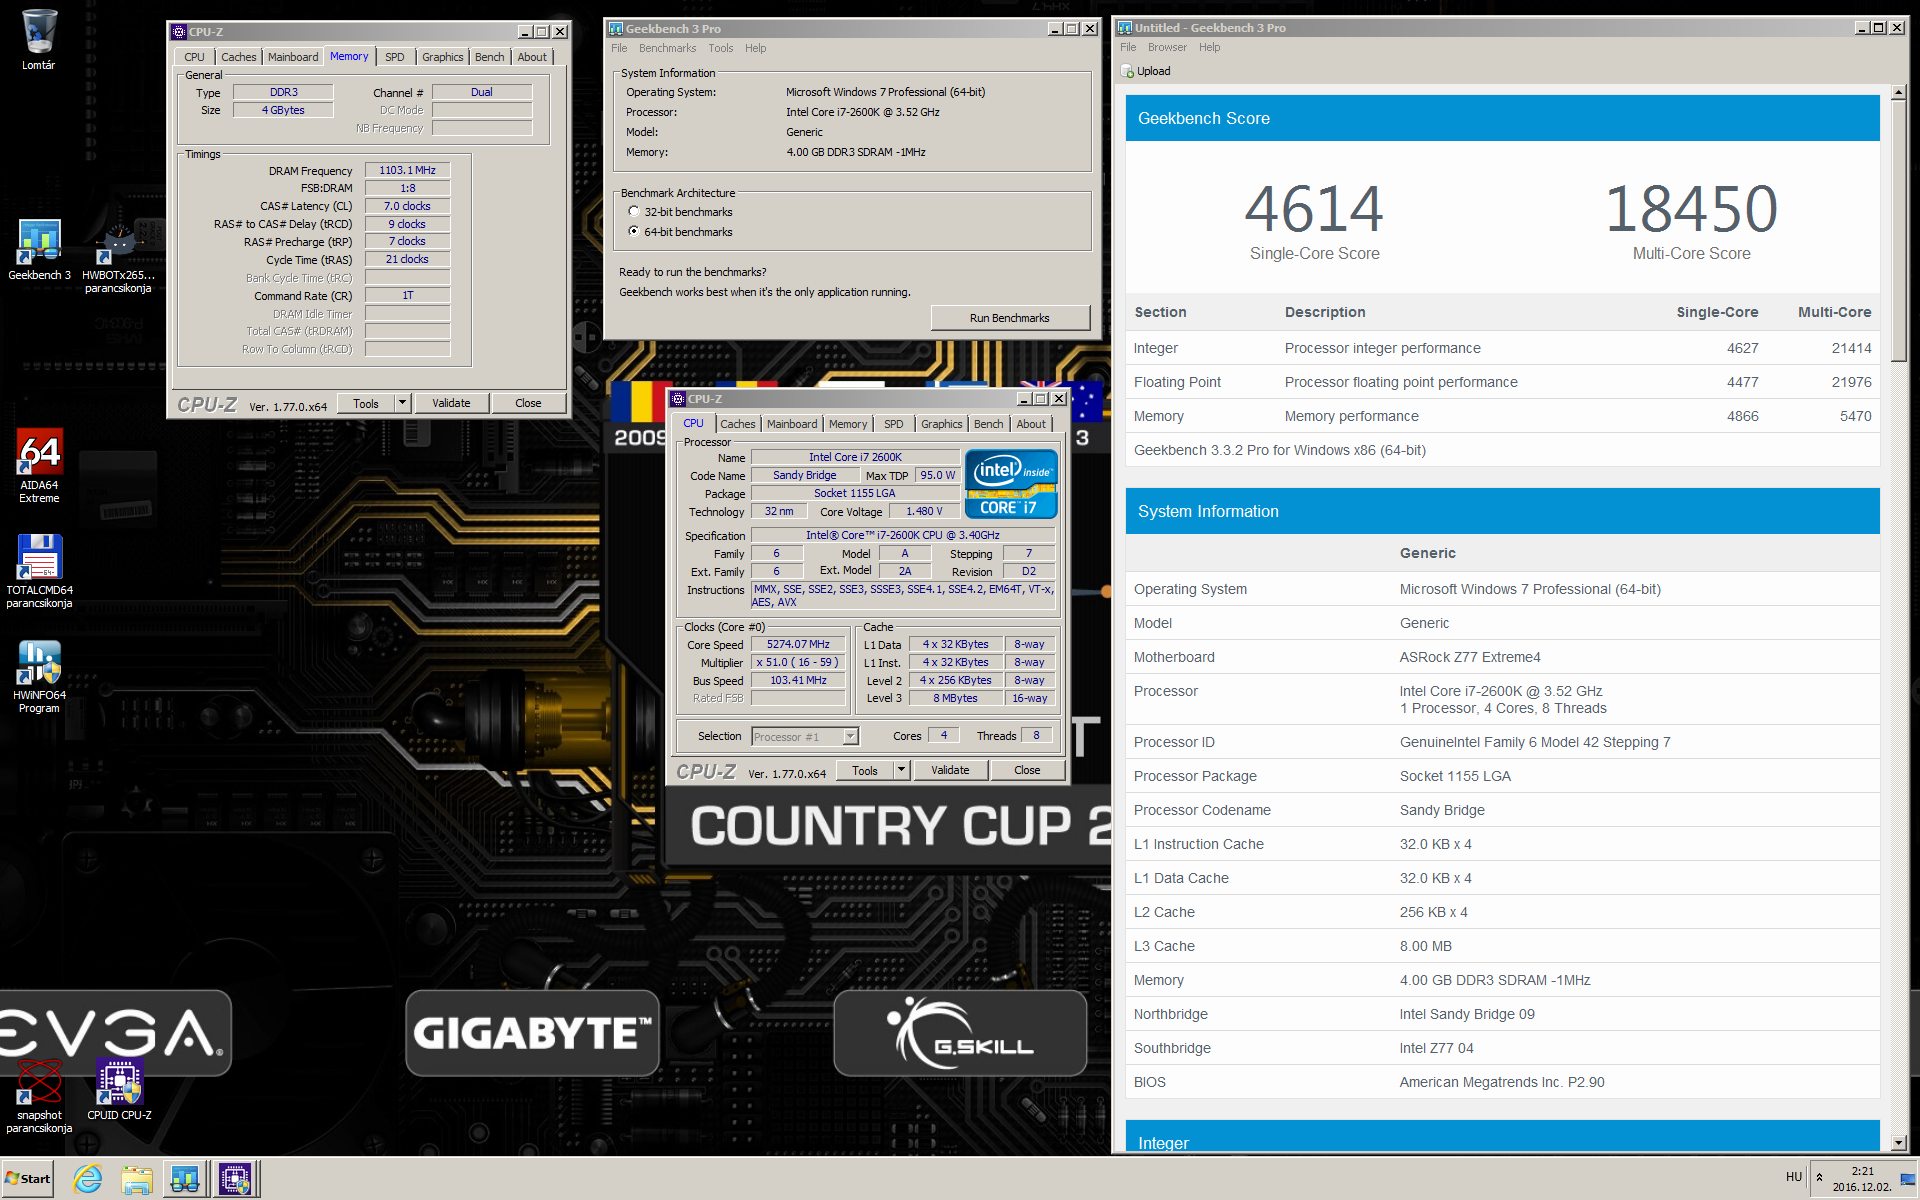Click Core Speed value 5274.07 MHz
Viewport: 1920px width, 1200px height.
tap(798, 644)
